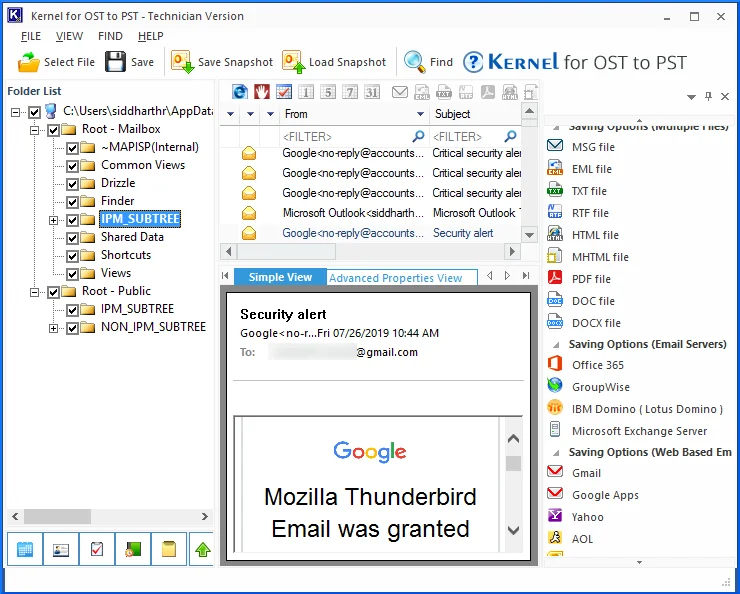Open the FIND menu

click(x=110, y=36)
